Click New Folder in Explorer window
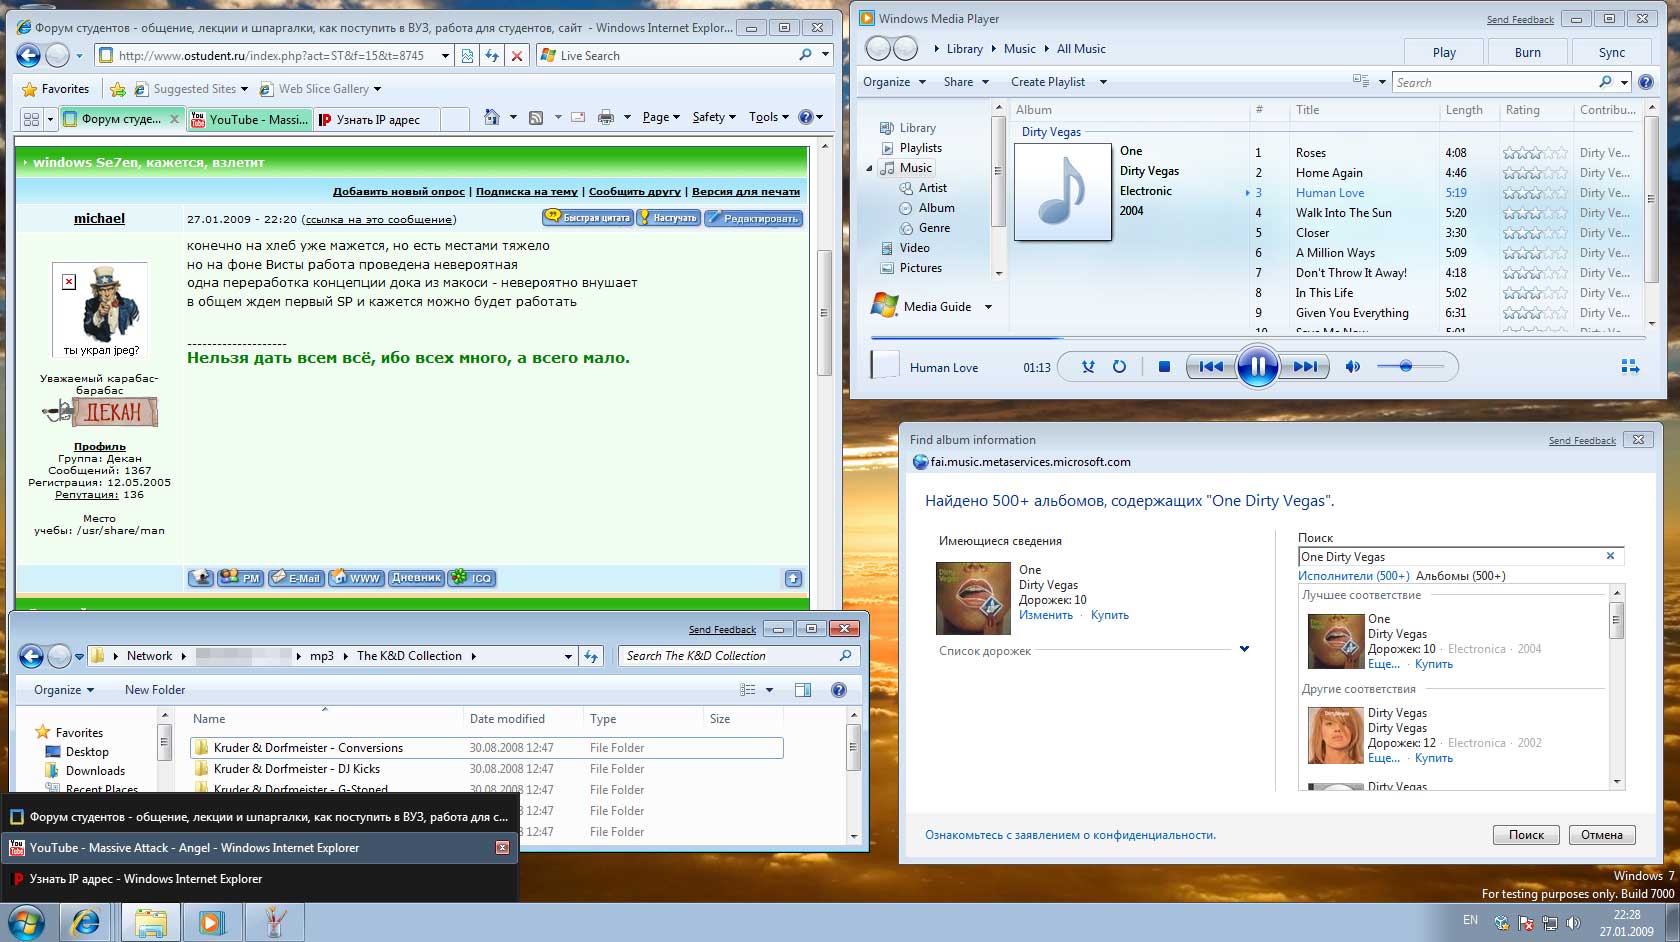Viewport: 1680px width, 942px height. pos(155,690)
